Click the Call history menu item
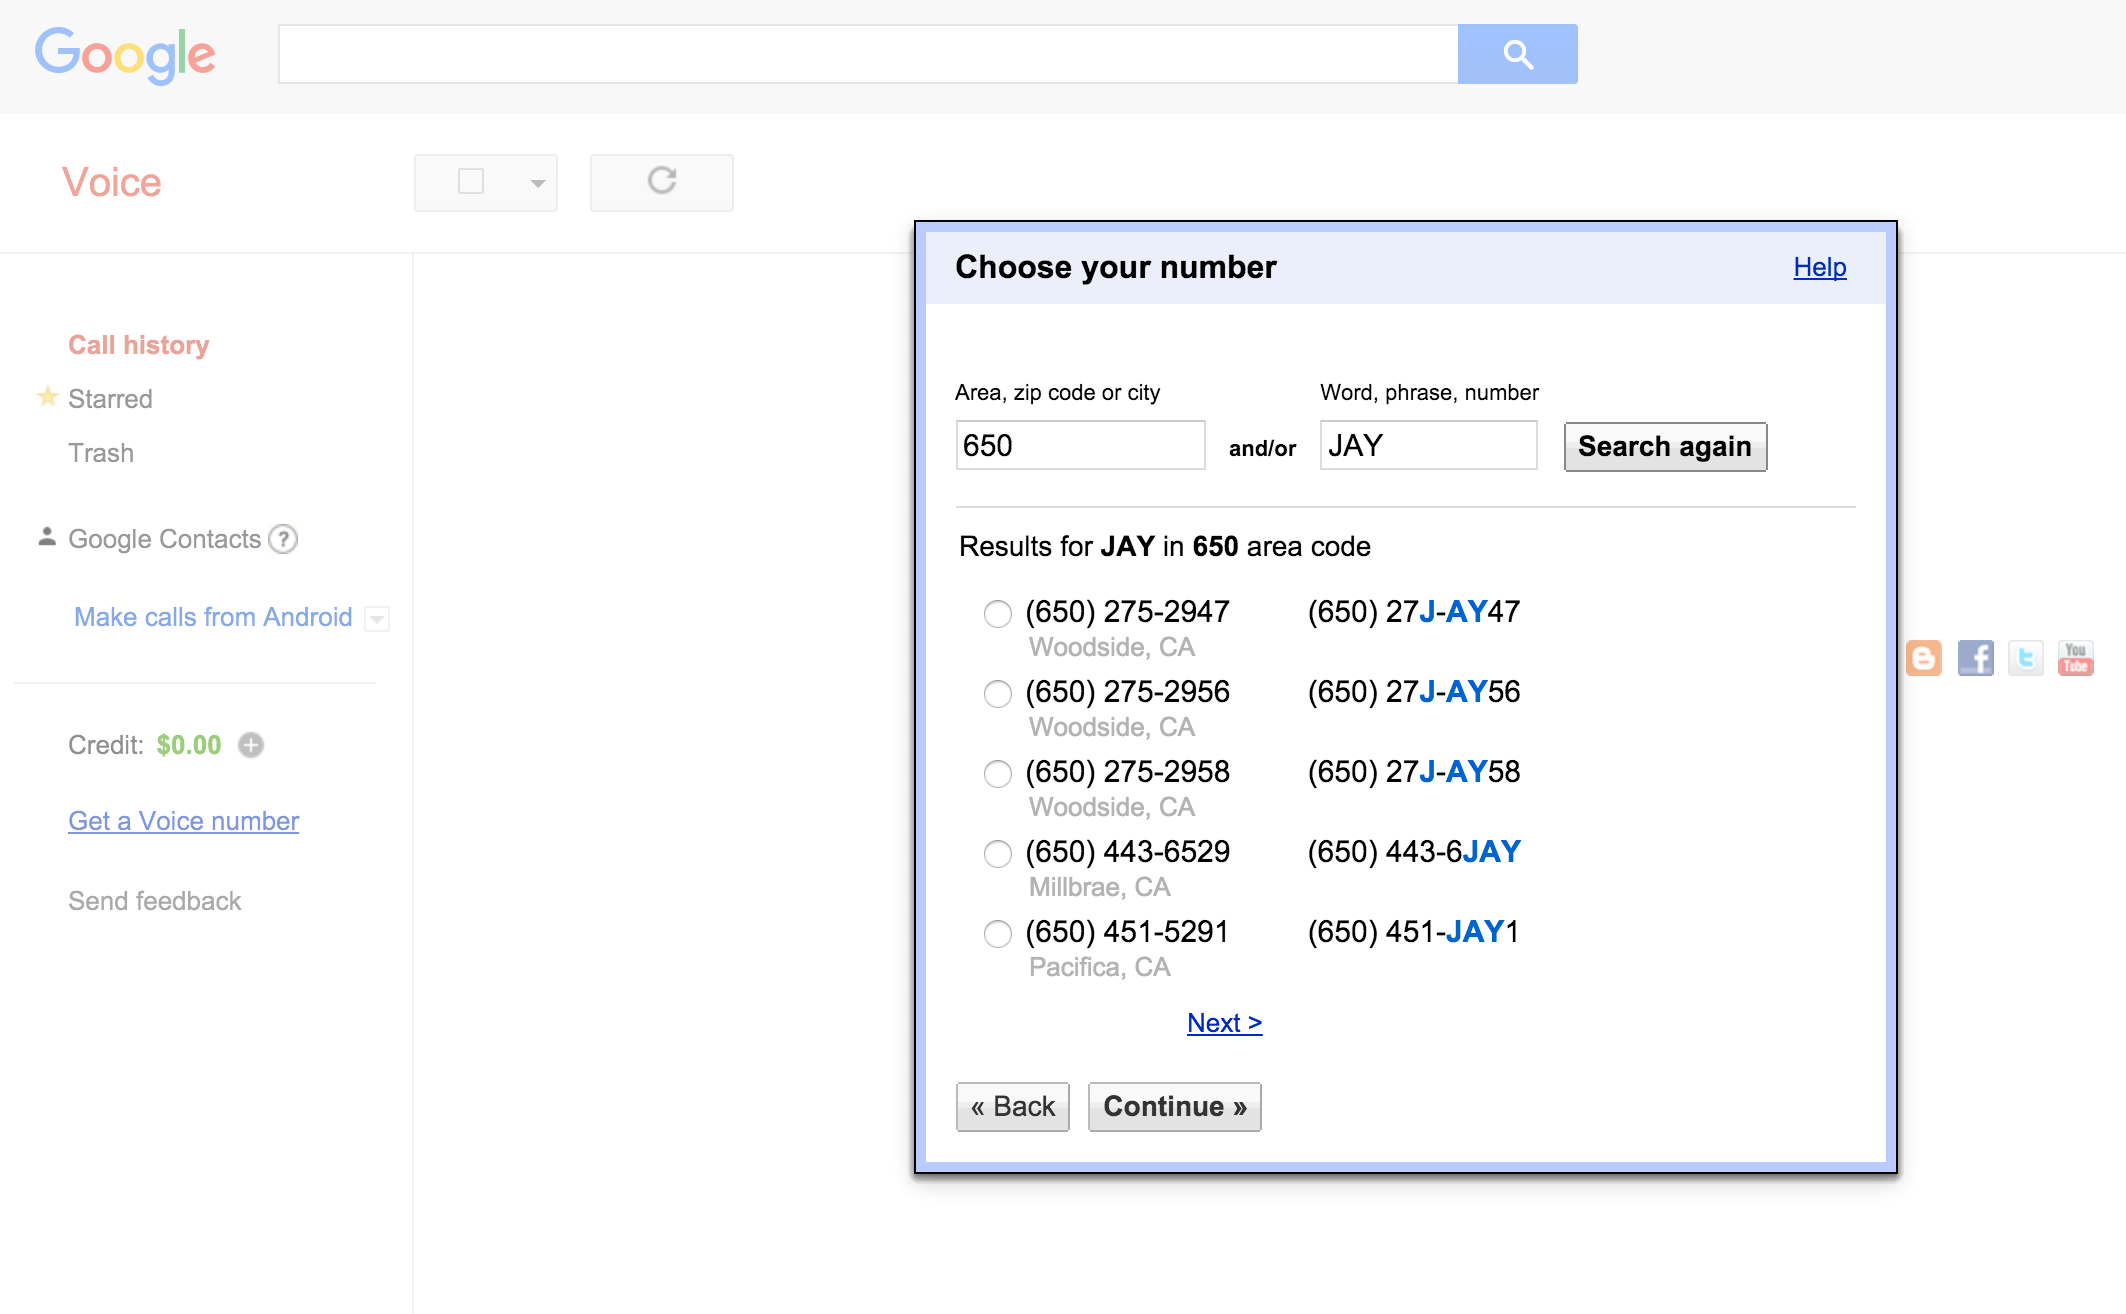The image size is (2126, 1314). click(x=140, y=343)
